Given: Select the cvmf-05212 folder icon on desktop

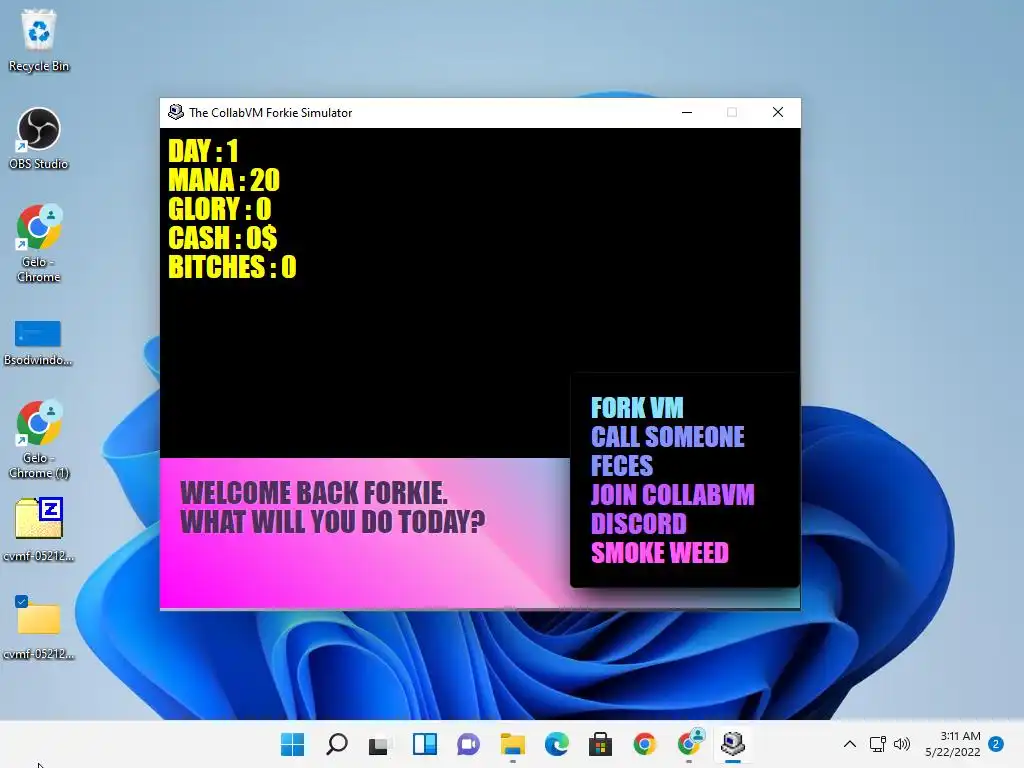Looking at the screenshot, I should tap(39, 628).
